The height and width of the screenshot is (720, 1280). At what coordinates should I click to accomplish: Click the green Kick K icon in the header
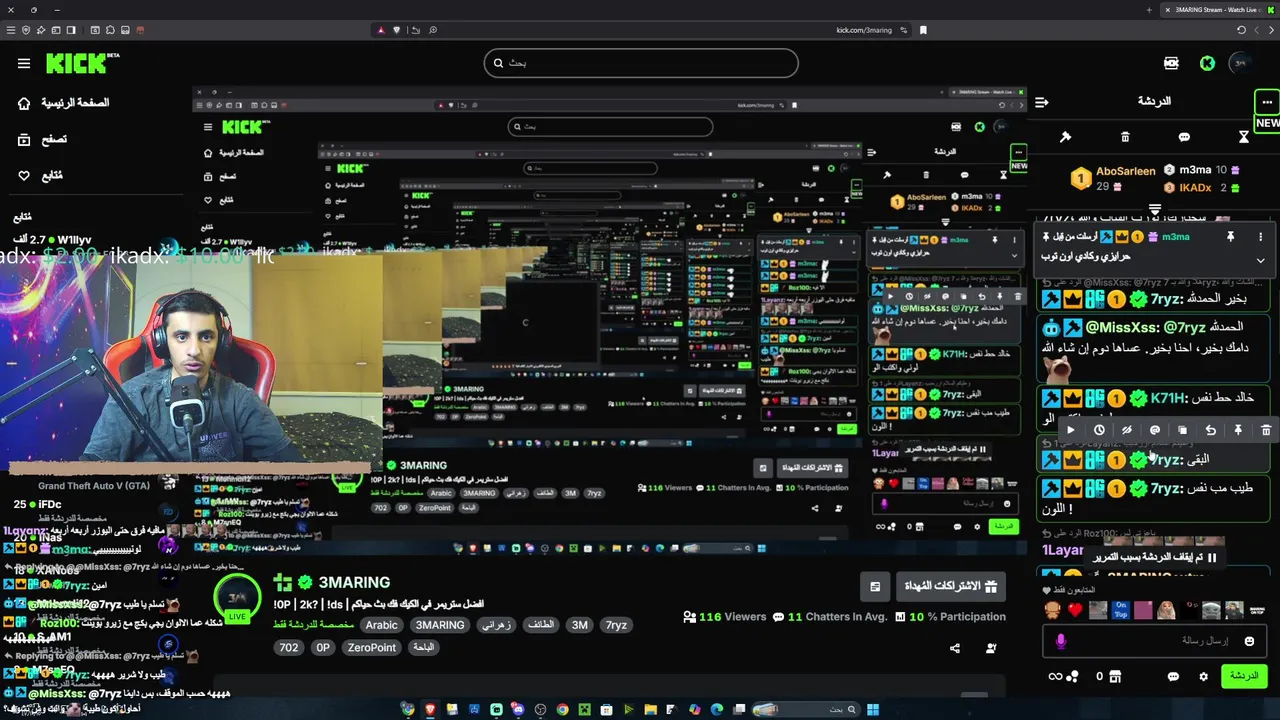pyautogui.click(x=1207, y=63)
